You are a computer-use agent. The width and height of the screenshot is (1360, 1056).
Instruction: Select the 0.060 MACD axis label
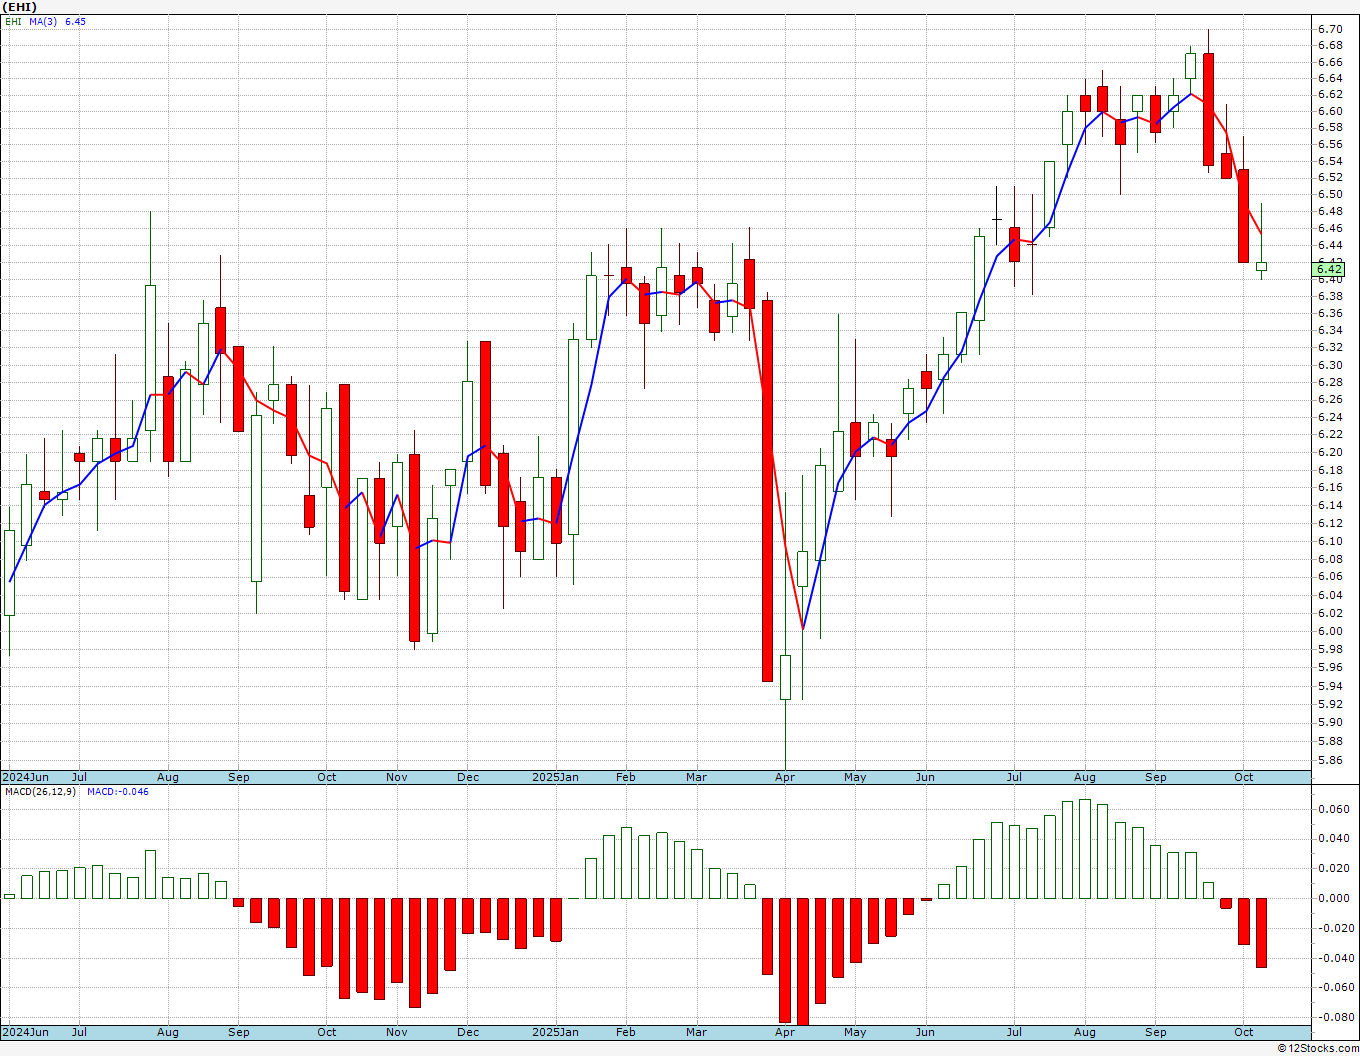tap(1334, 809)
